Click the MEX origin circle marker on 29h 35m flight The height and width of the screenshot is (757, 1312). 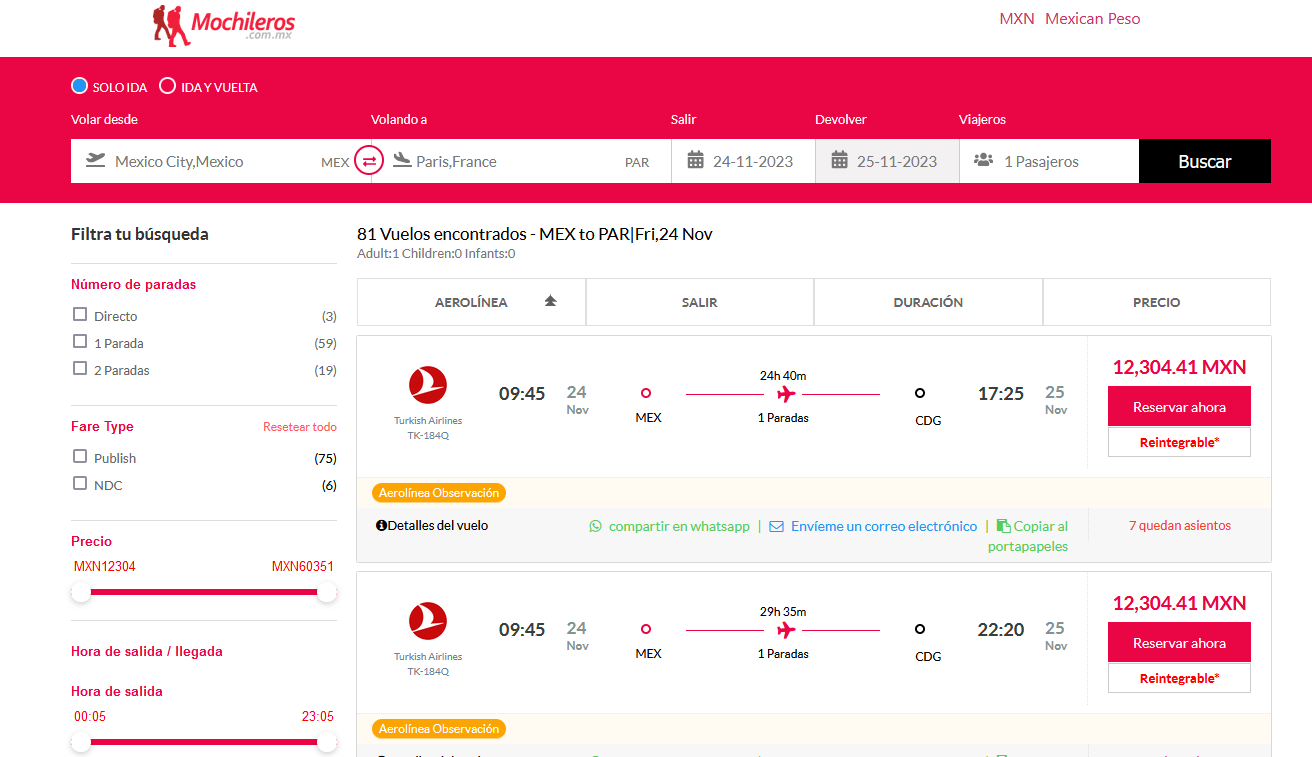tap(646, 629)
